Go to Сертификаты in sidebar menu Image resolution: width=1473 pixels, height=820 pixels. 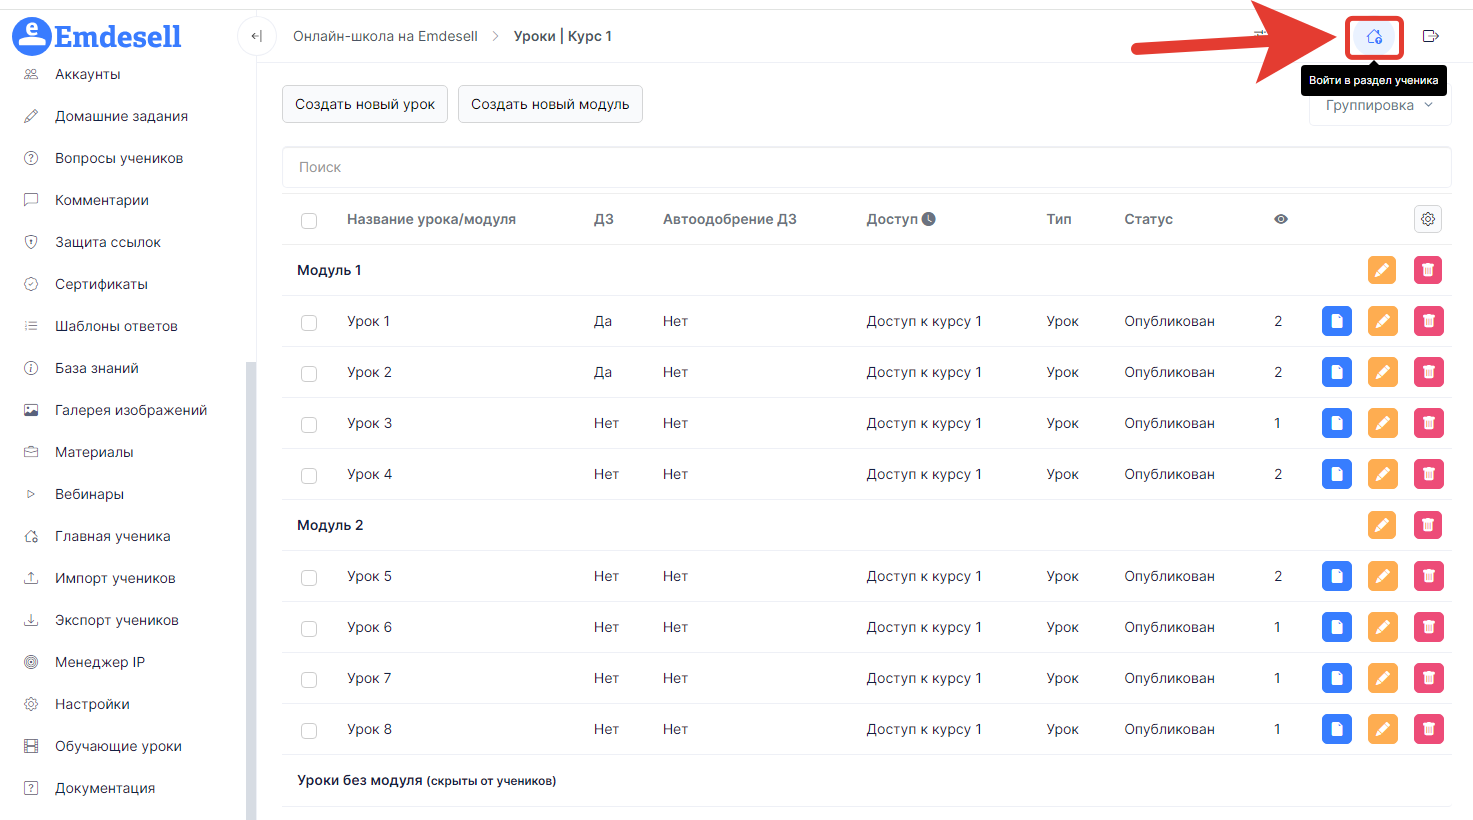pos(101,284)
